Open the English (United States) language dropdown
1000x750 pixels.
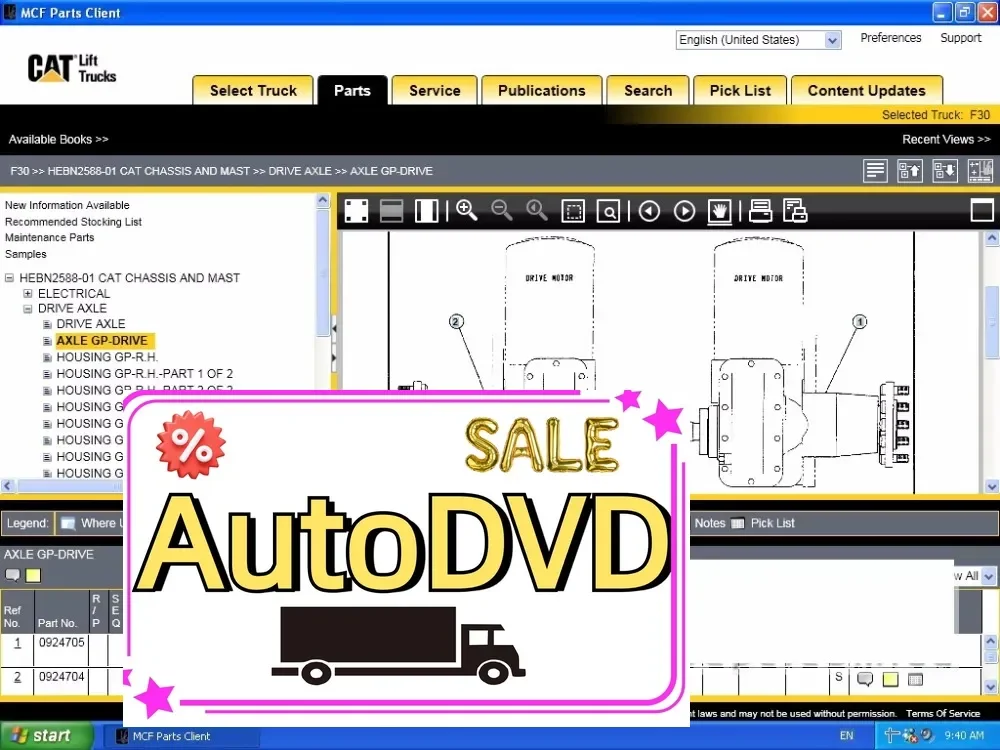point(832,39)
